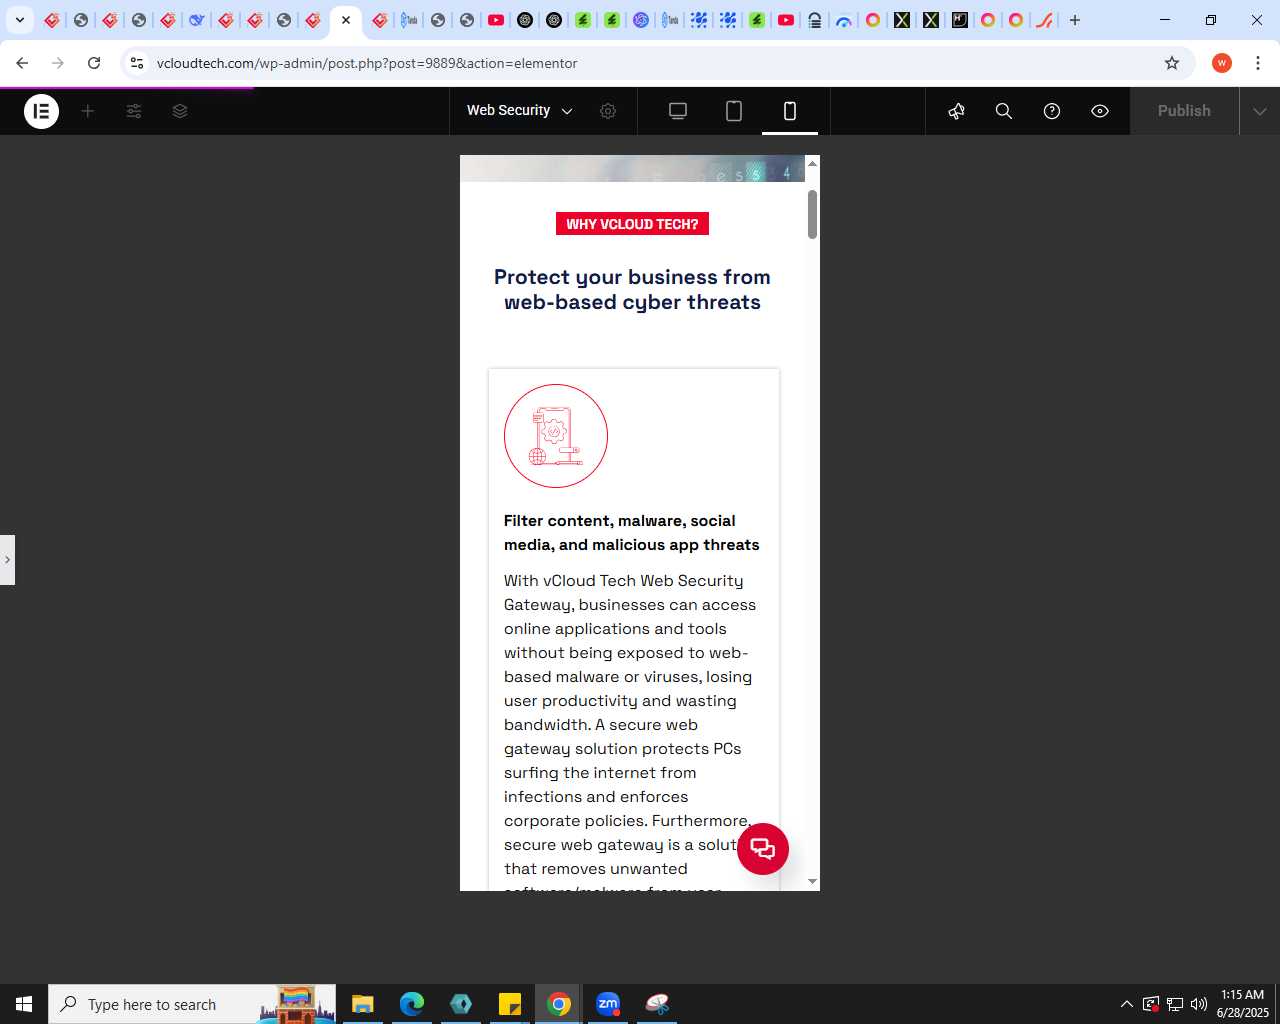Open the Structure layers panel
The image size is (1280, 1024).
click(x=180, y=111)
